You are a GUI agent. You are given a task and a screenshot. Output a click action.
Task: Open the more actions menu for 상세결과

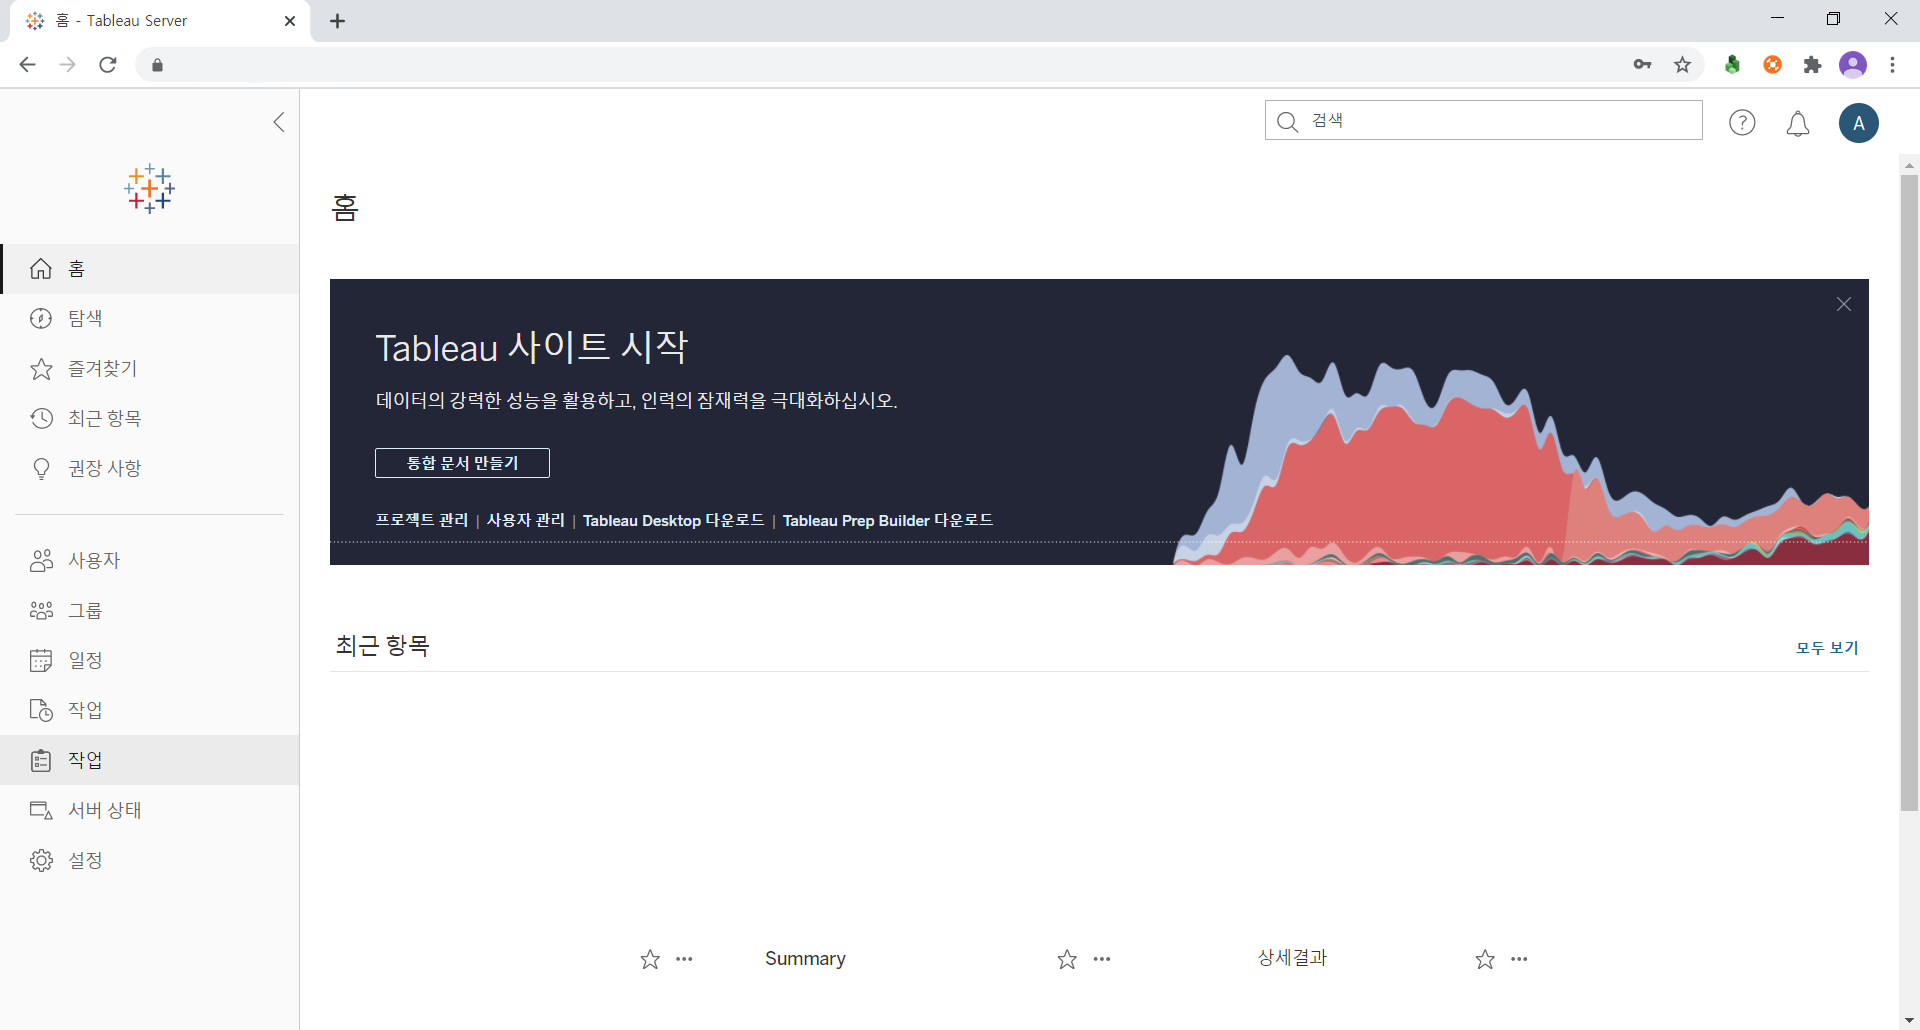pos(1520,959)
